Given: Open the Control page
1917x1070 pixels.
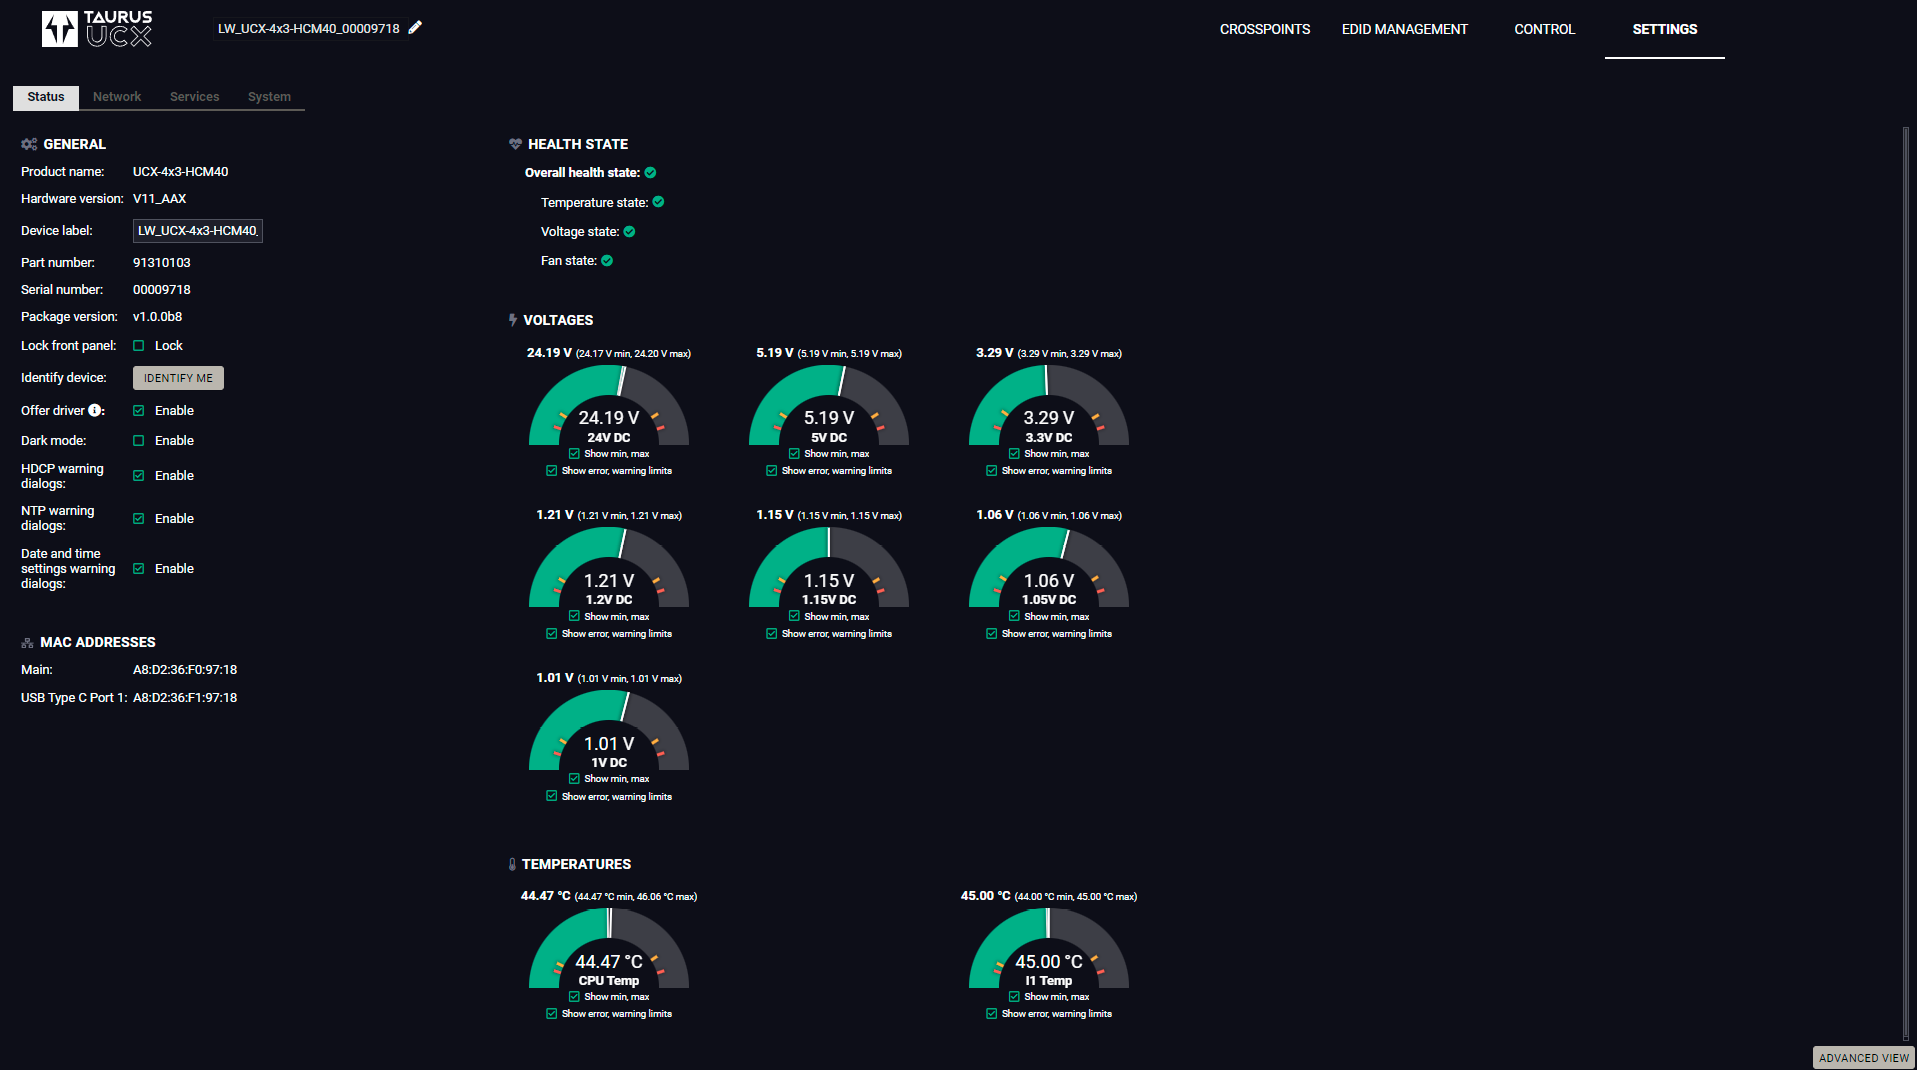Looking at the screenshot, I should [x=1544, y=29].
